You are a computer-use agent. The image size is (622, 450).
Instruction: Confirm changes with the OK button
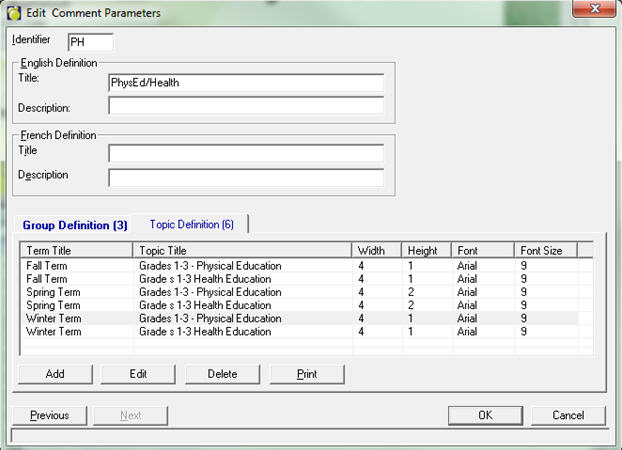click(485, 415)
